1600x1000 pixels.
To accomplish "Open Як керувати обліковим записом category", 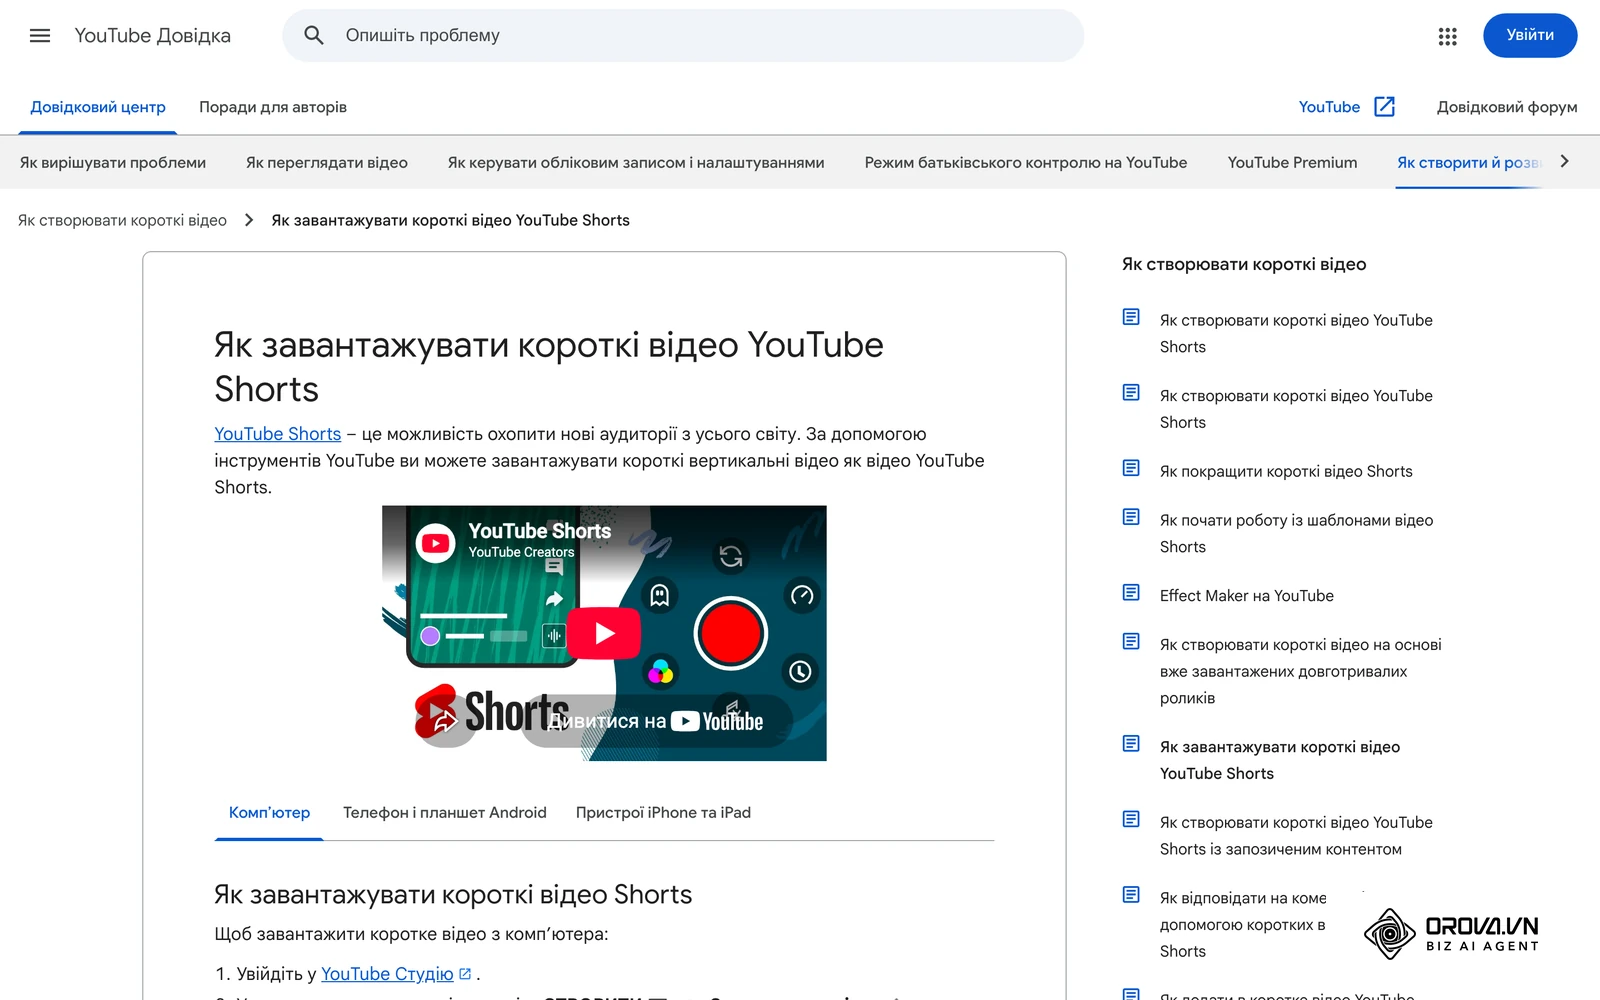I will click(x=636, y=162).
